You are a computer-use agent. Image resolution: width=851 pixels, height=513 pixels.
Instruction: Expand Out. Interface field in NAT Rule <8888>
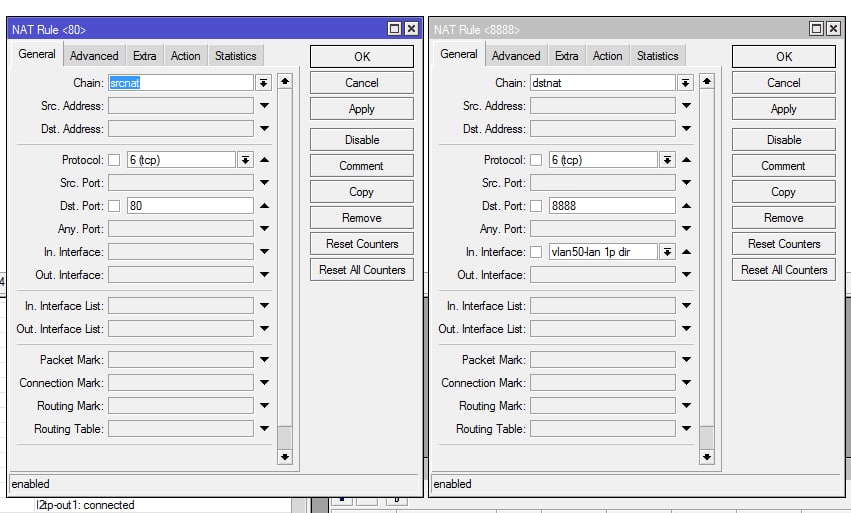click(686, 275)
